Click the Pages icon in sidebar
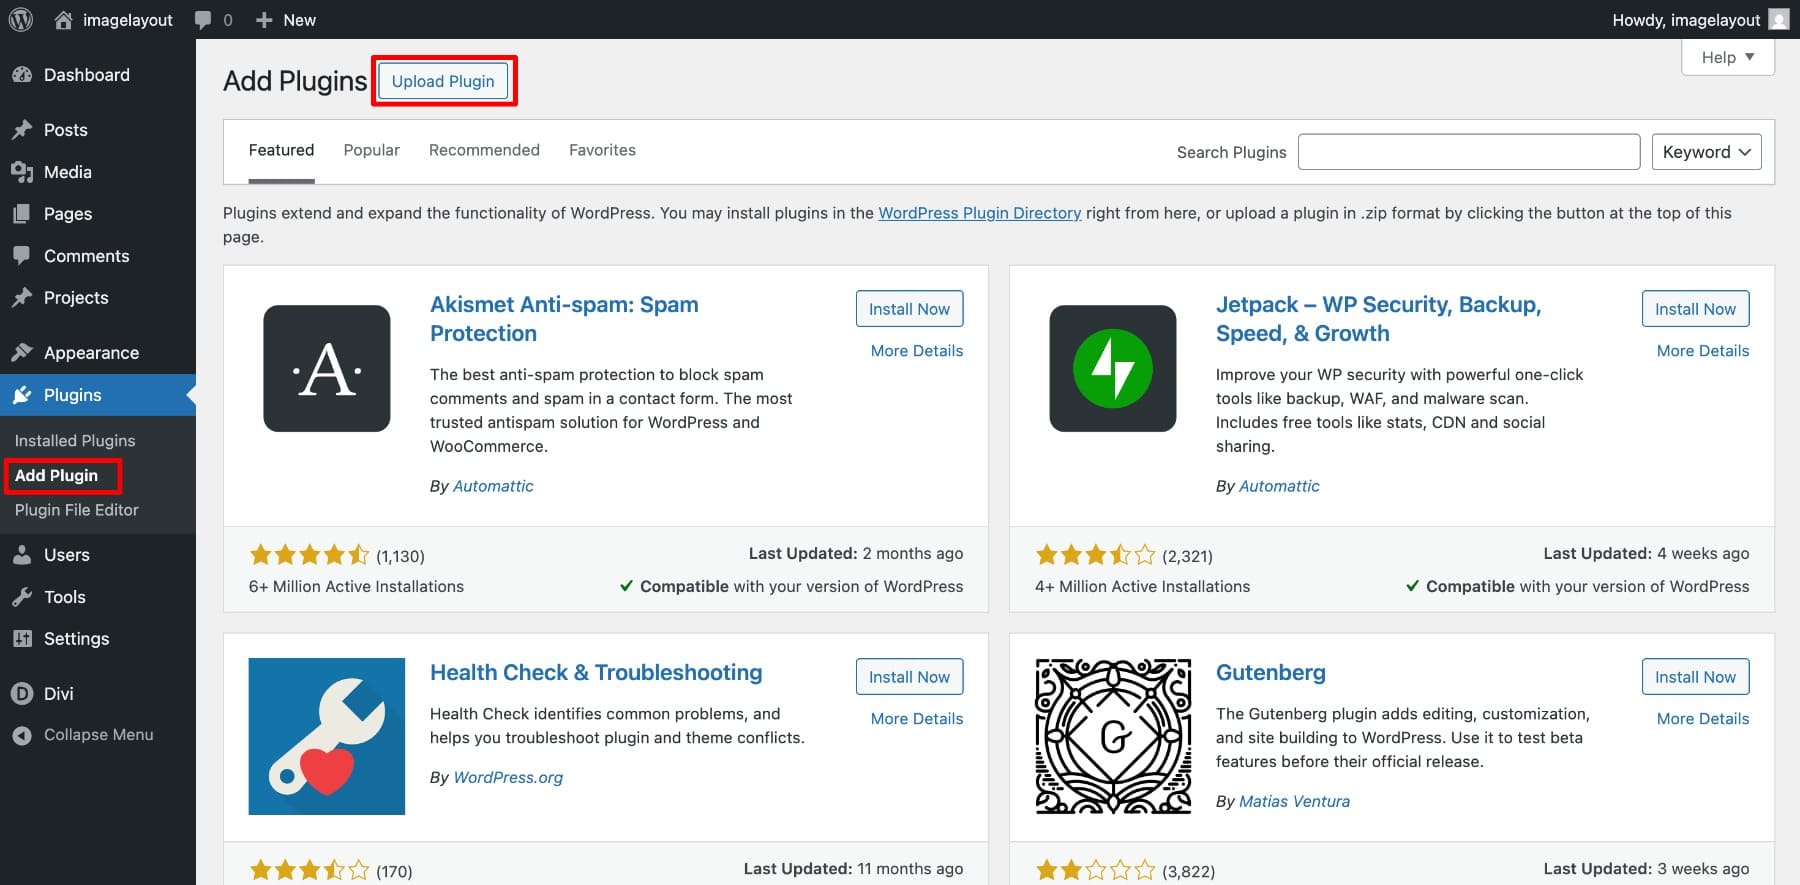Viewport: 1800px width, 885px height. click(x=22, y=214)
